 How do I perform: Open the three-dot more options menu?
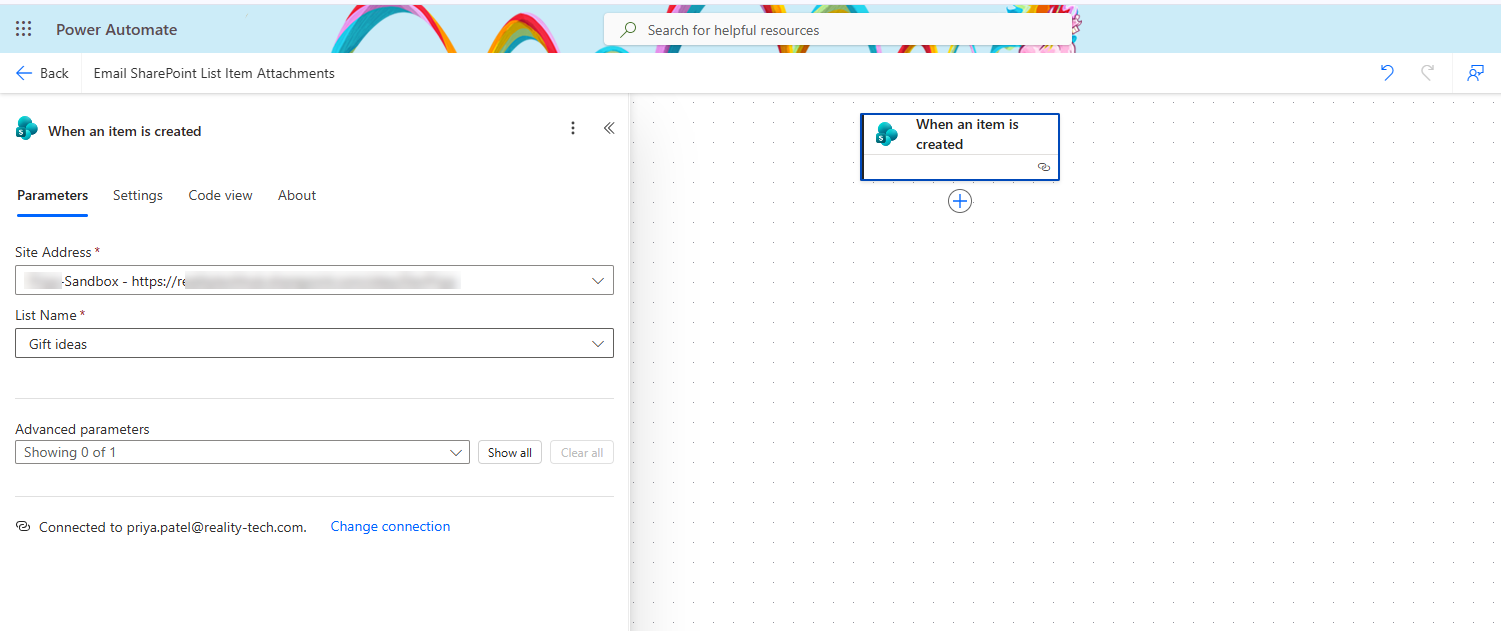coord(573,128)
